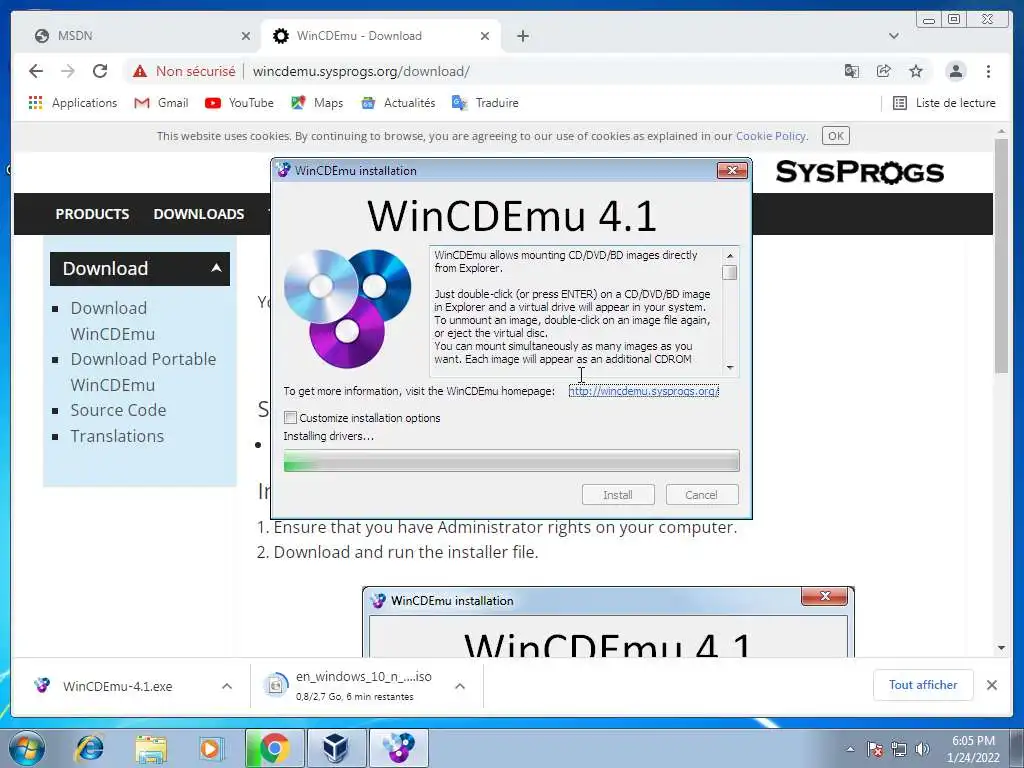Open the Google Translate page icon in address bar
Viewport: 1024px width, 768px height.
point(852,71)
